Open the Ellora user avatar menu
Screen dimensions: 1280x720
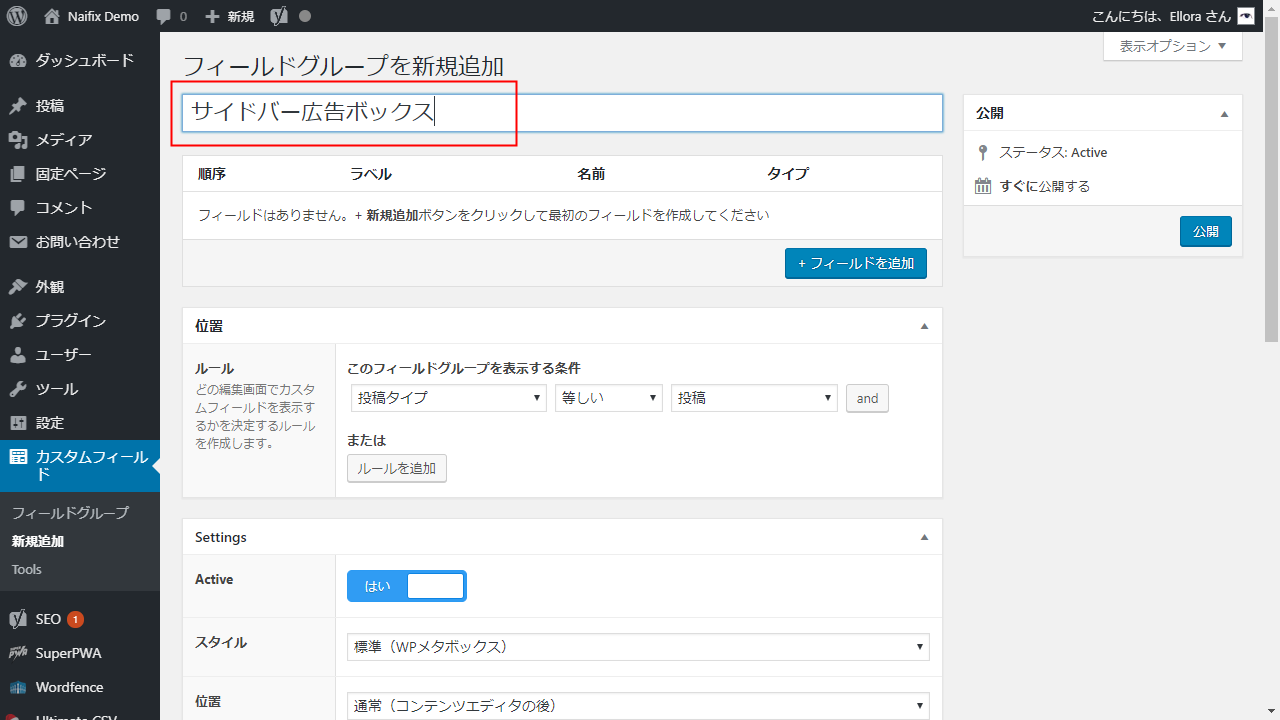tap(1245, 16)
